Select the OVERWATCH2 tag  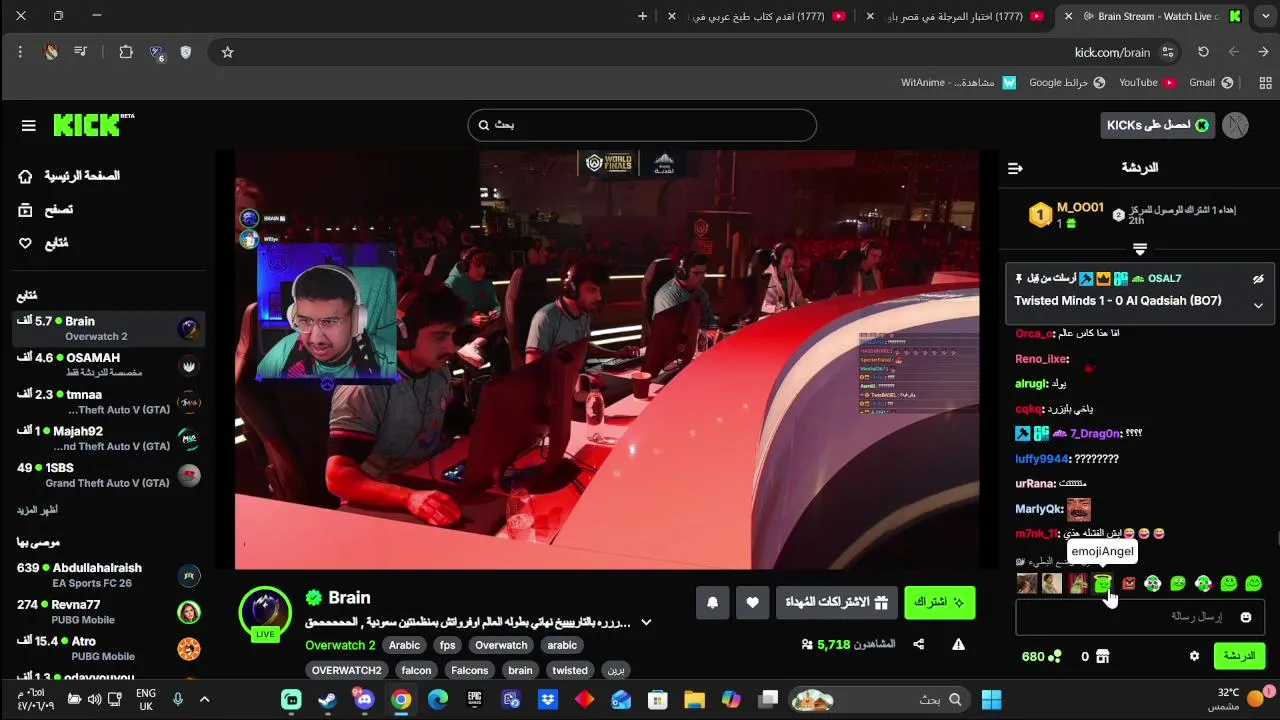tap(346, 670)
